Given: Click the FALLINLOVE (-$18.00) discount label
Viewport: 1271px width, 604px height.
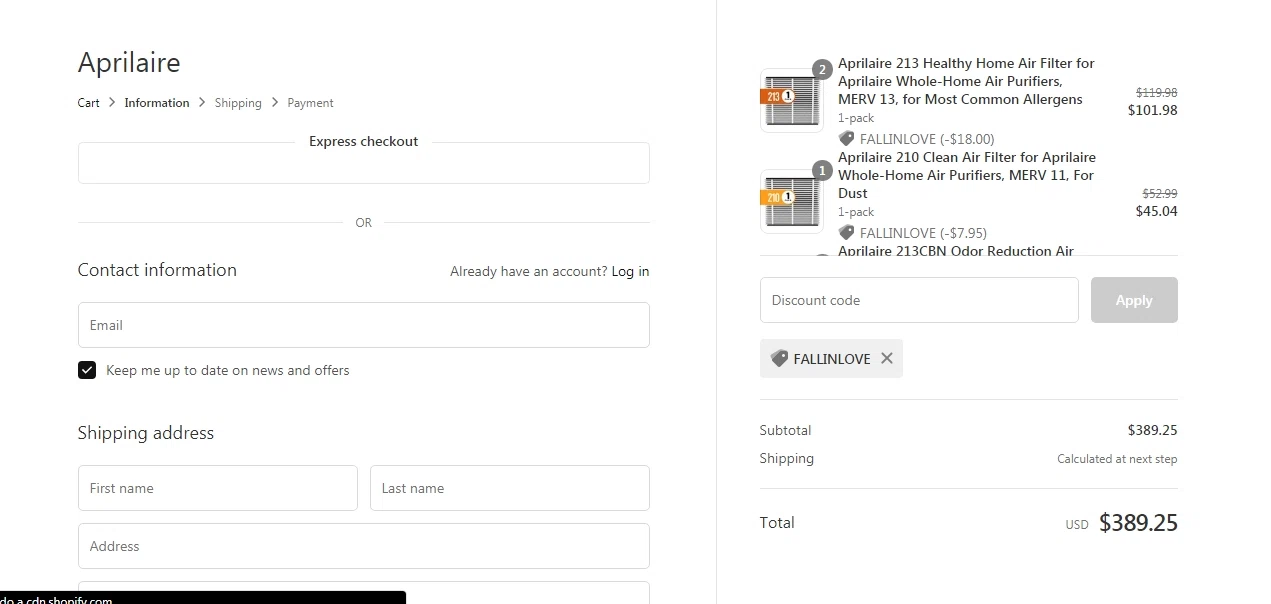Looking at the screenshot, I should click(x=927, y=139).
